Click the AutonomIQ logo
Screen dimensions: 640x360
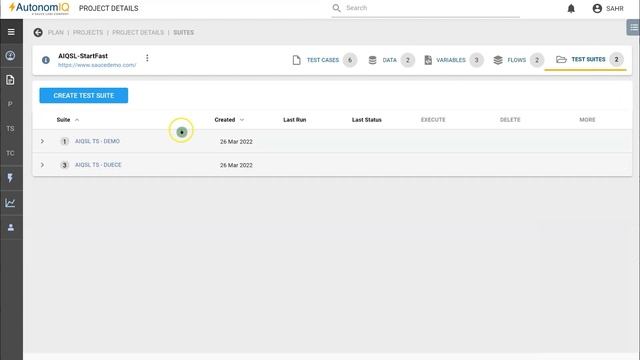point(39,8)
